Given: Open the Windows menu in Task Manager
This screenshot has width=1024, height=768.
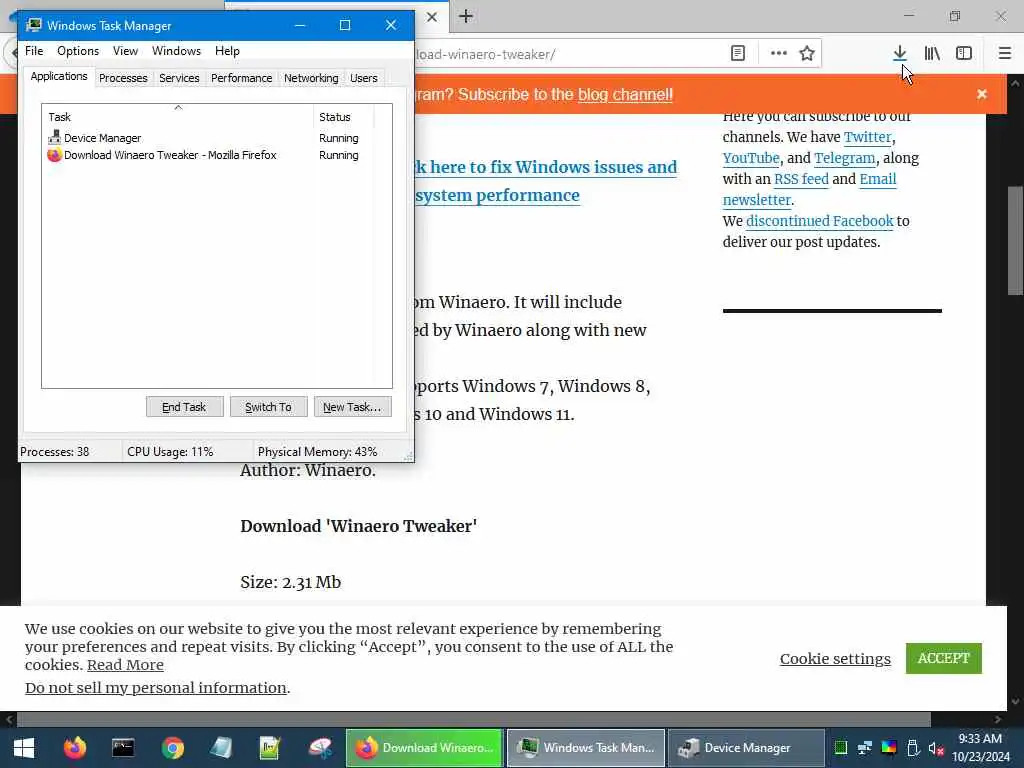Looking at the screenshot, I should (176, 51).
